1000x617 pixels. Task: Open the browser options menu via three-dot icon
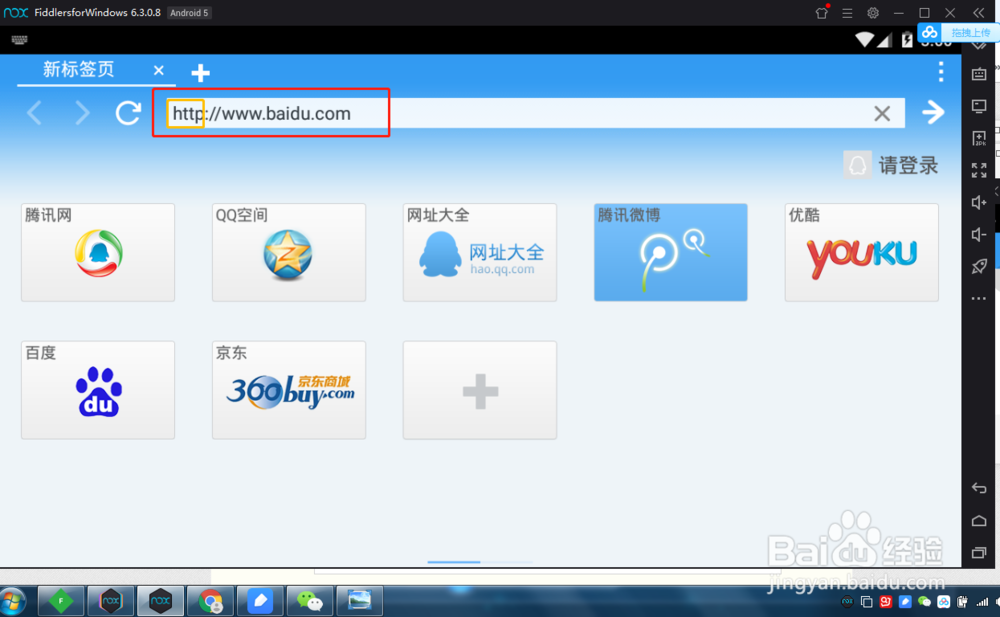(941, 72)
